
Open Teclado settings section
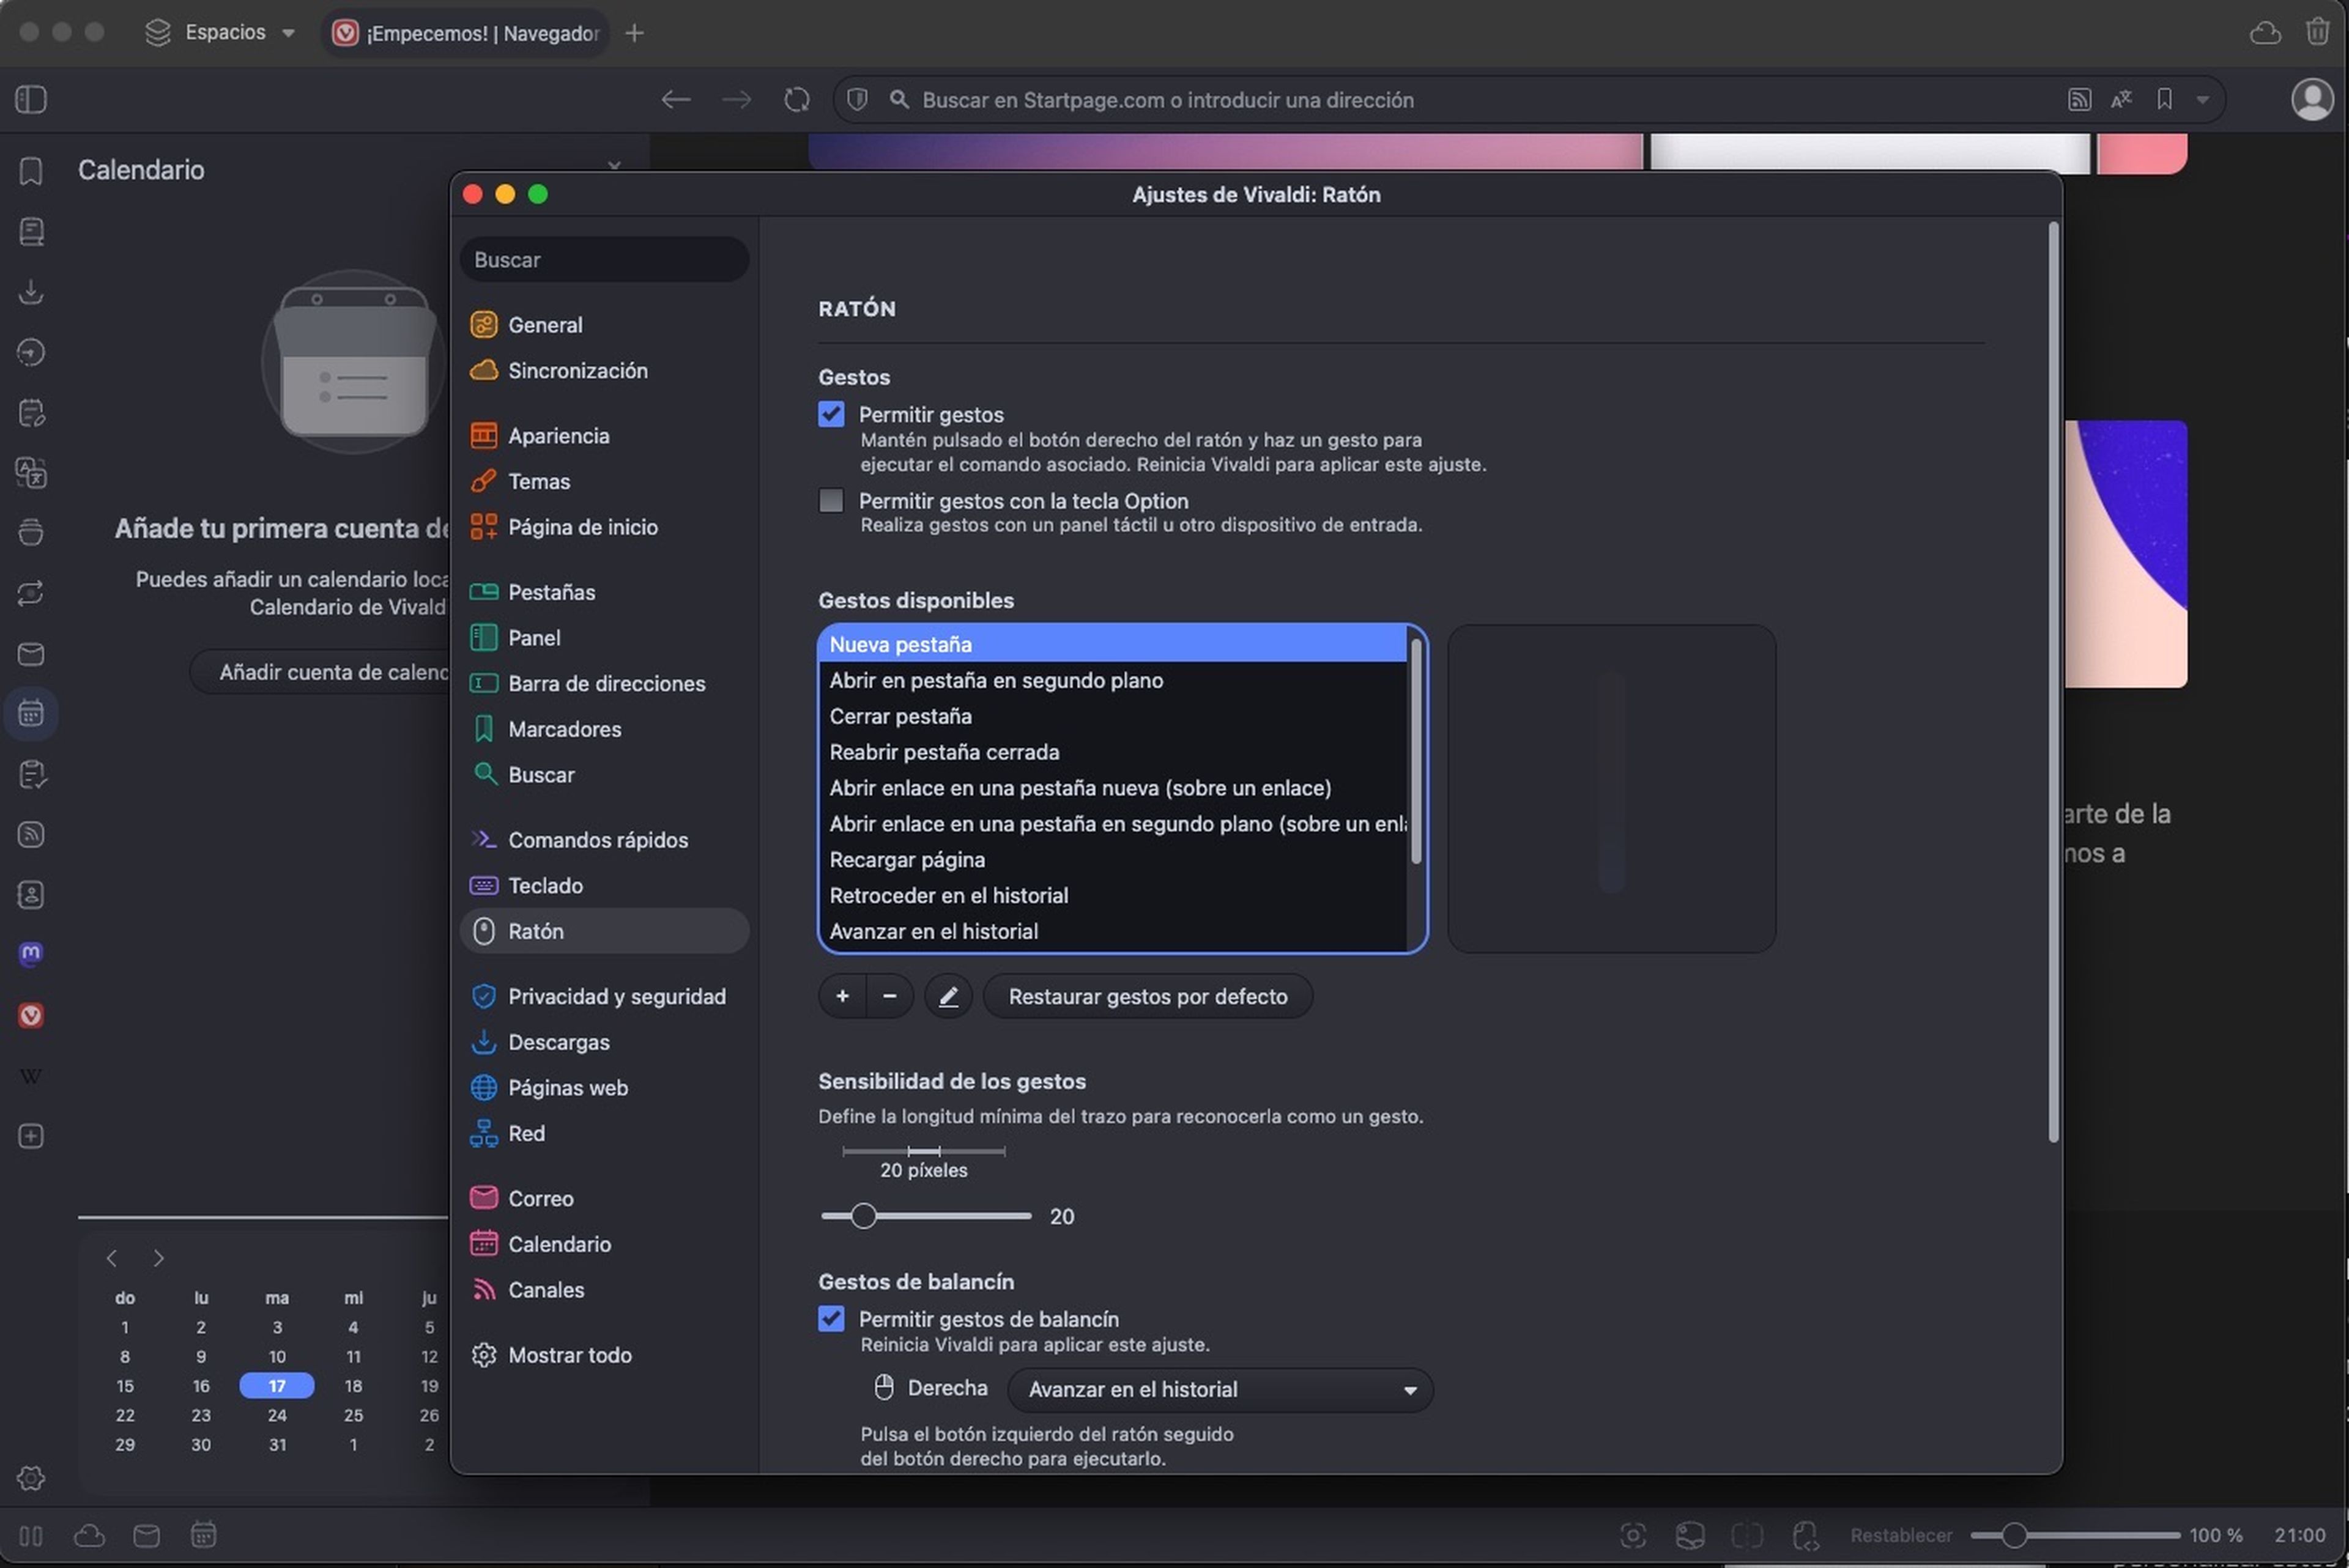(x=604, y=886)
